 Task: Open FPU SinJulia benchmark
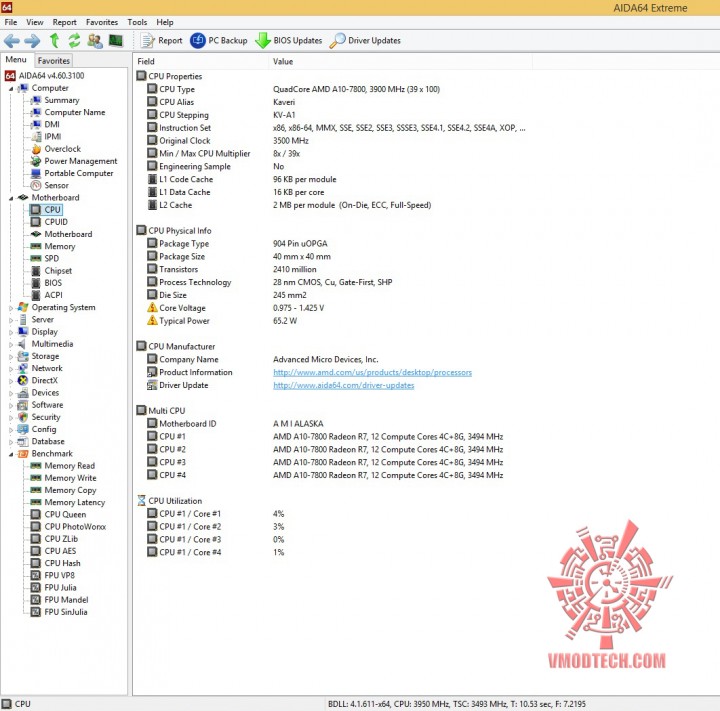click(x=66, y=612)
